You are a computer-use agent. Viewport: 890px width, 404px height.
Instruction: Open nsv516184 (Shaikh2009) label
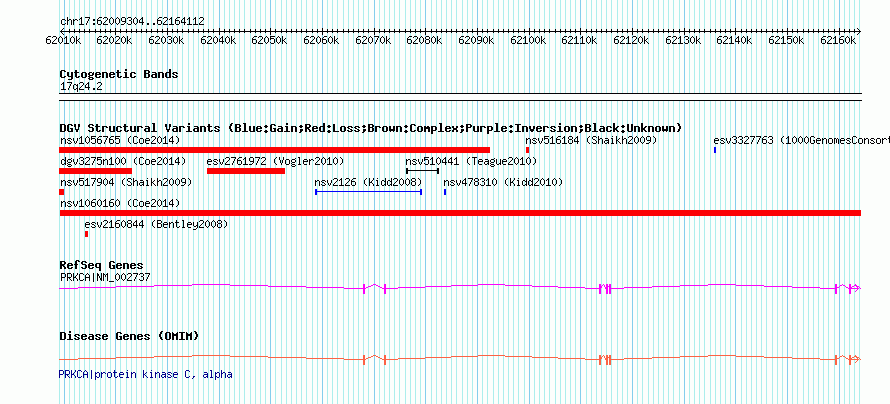[591, 140]
